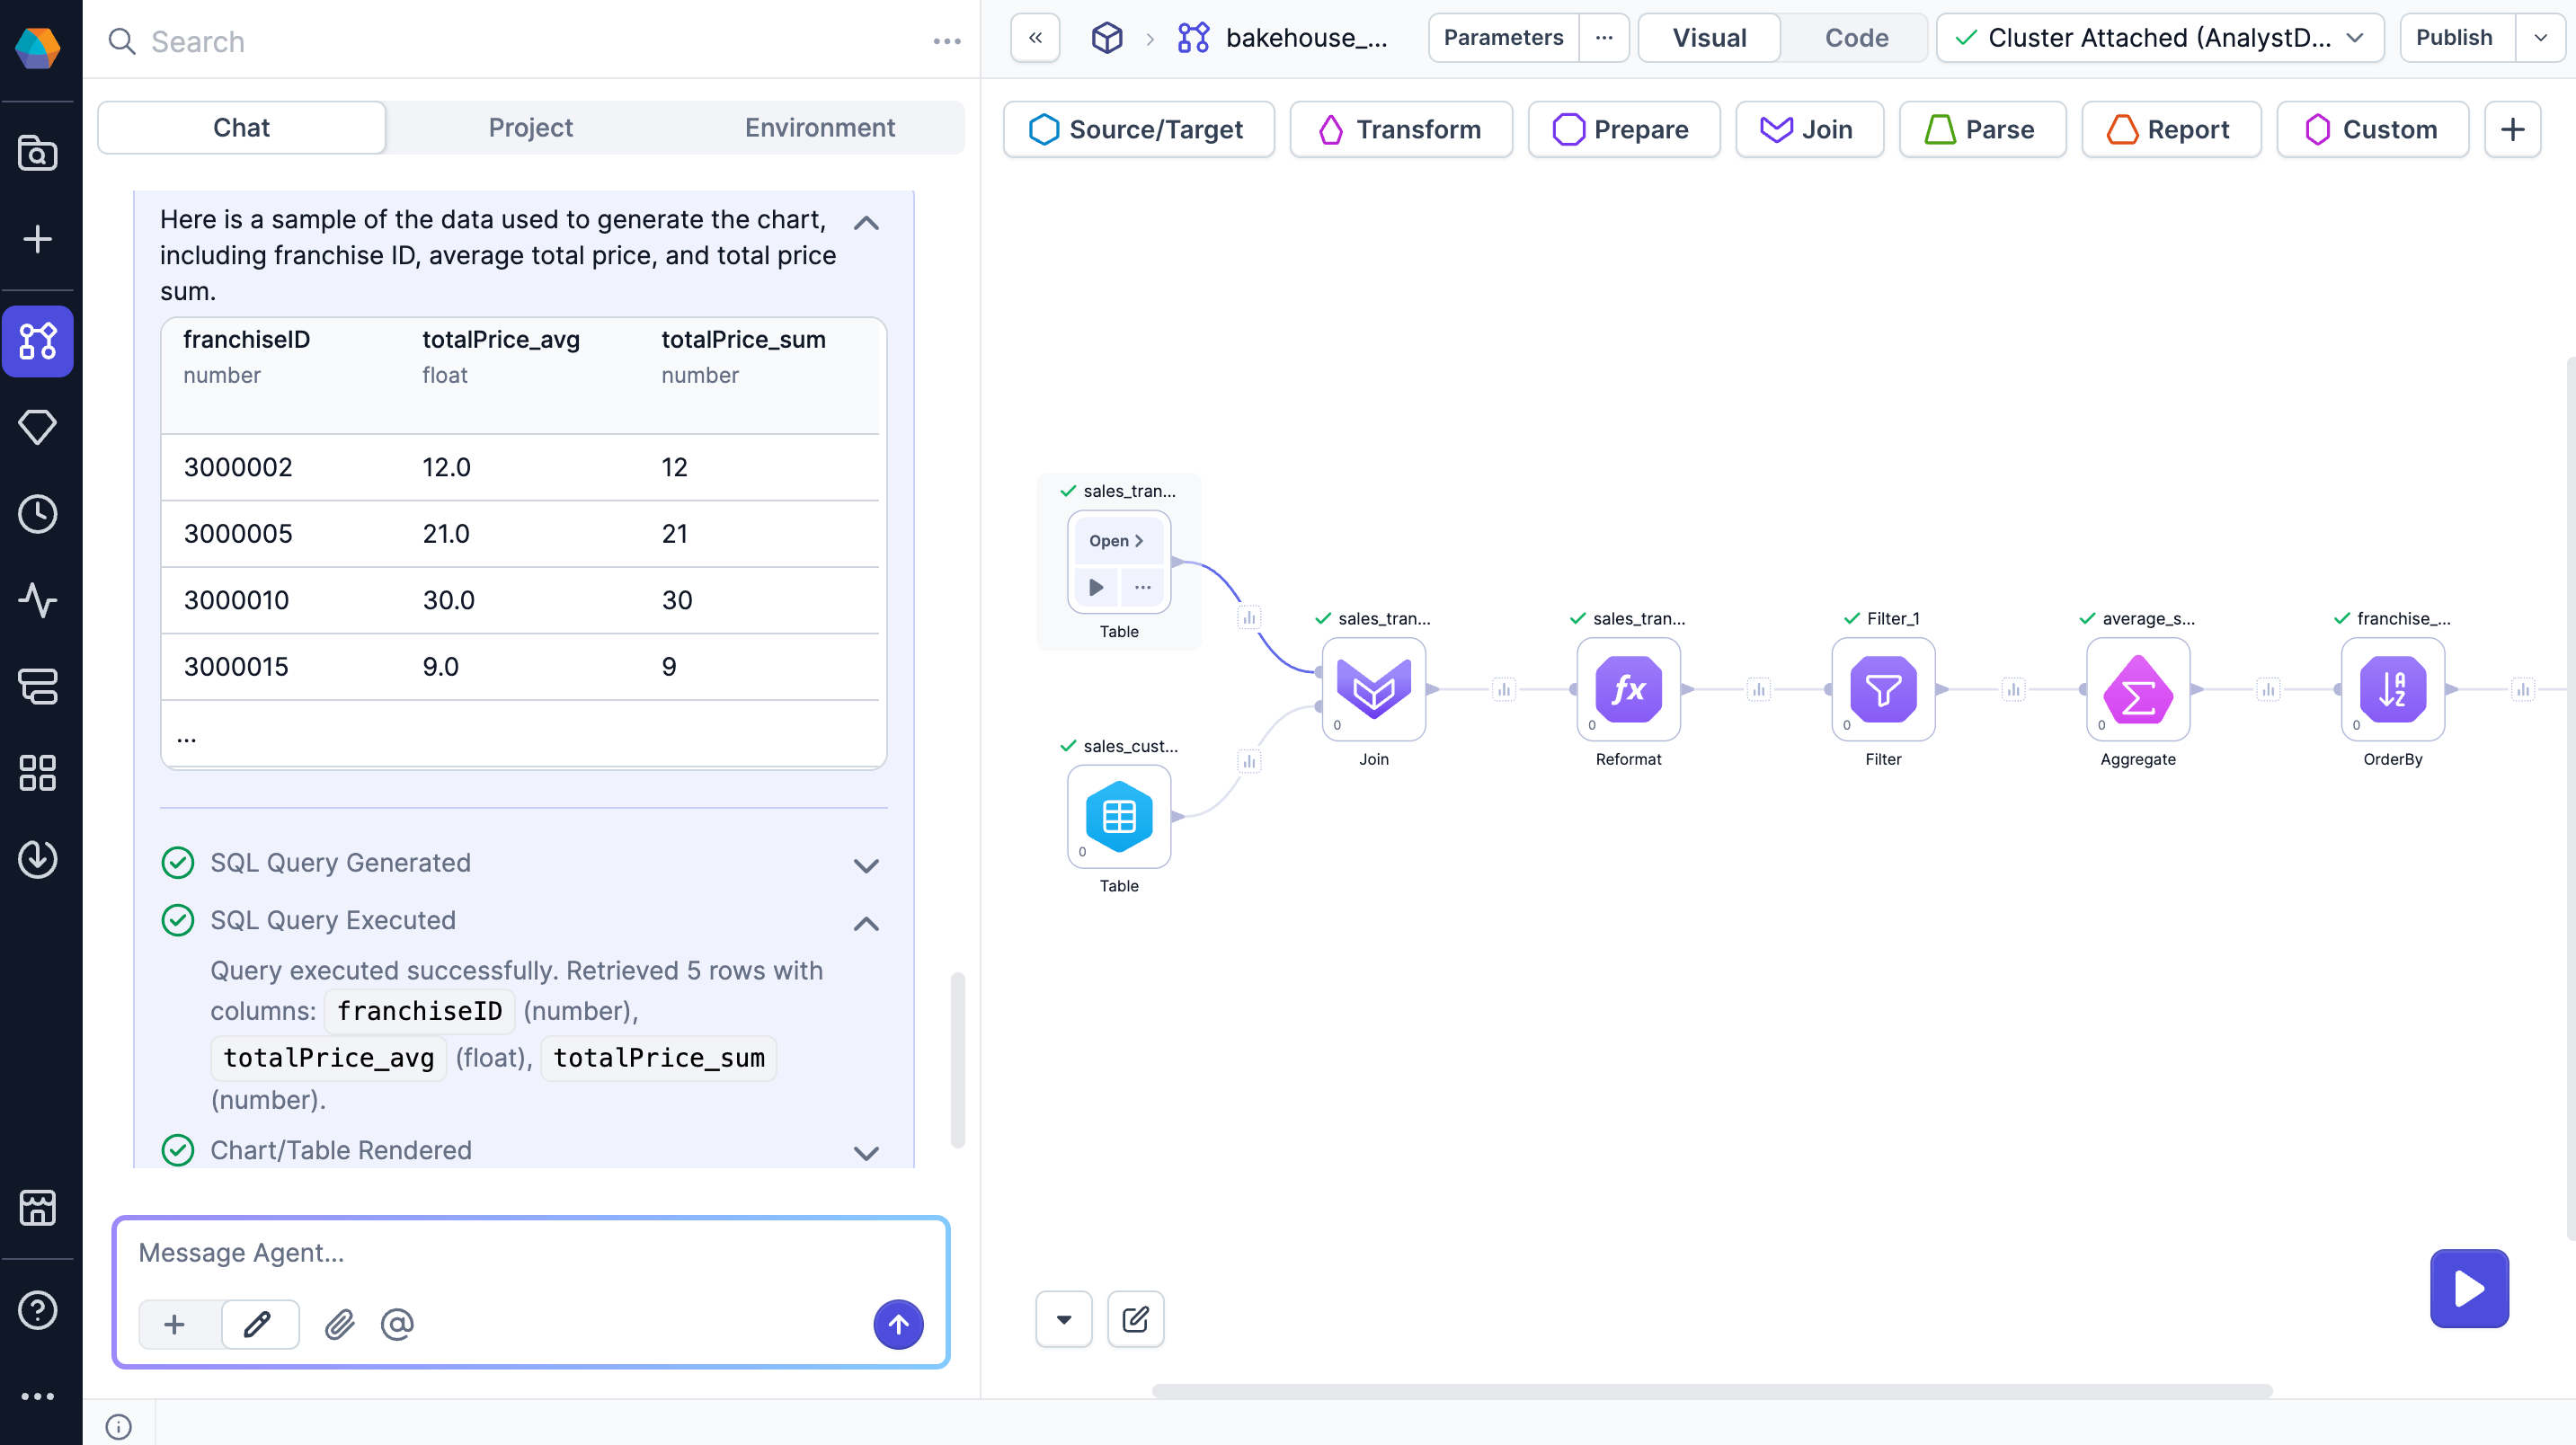Viewport: 2576px width, 1445px height.
Task: Click the attach file paperclip icon
Action: (339, 1324)
